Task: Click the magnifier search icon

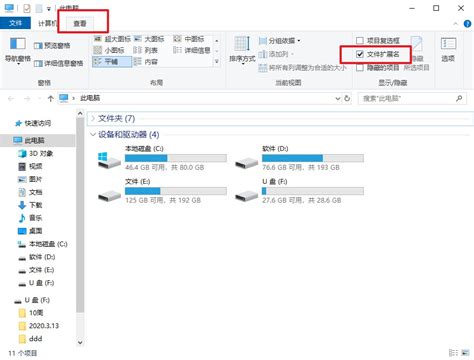Action: (x=459, y=99)
